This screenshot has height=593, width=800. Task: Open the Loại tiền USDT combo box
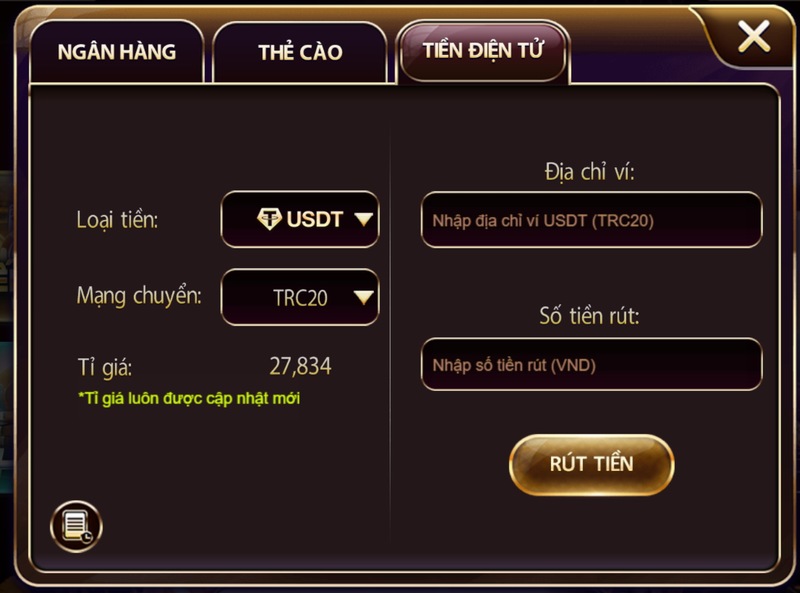(300, 219)
